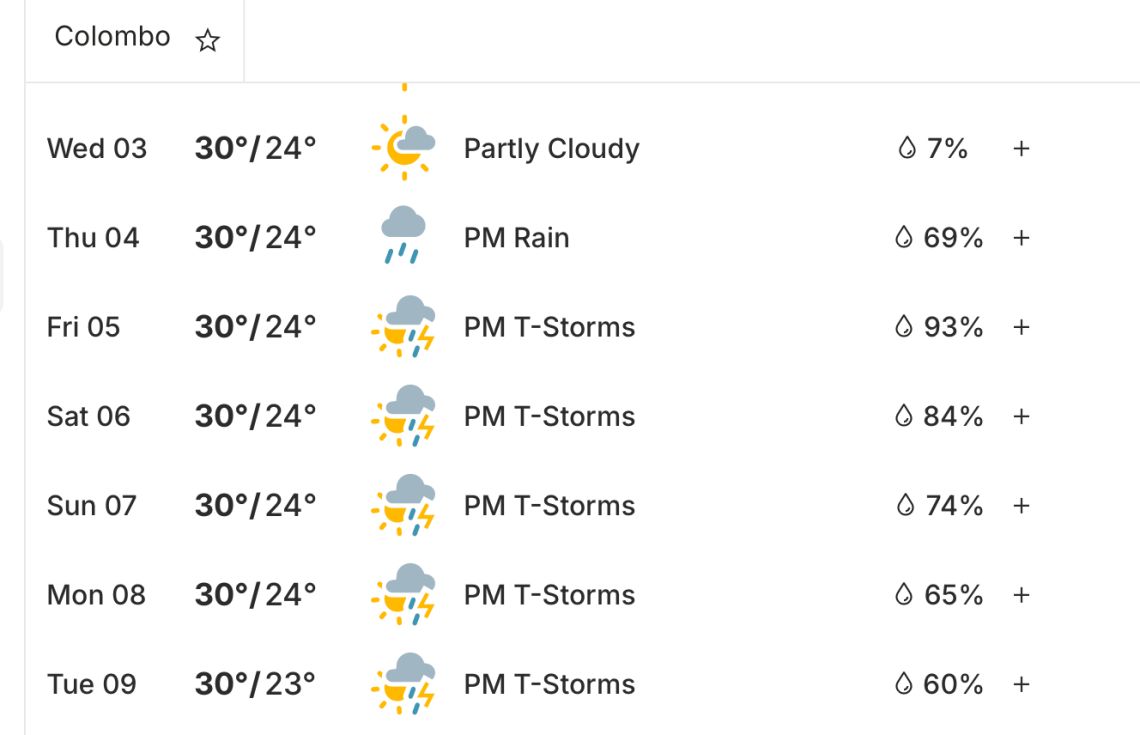Click the 7% precipitation chance value
This screenshot has width=1140, height=735.
tap(947, 149)
